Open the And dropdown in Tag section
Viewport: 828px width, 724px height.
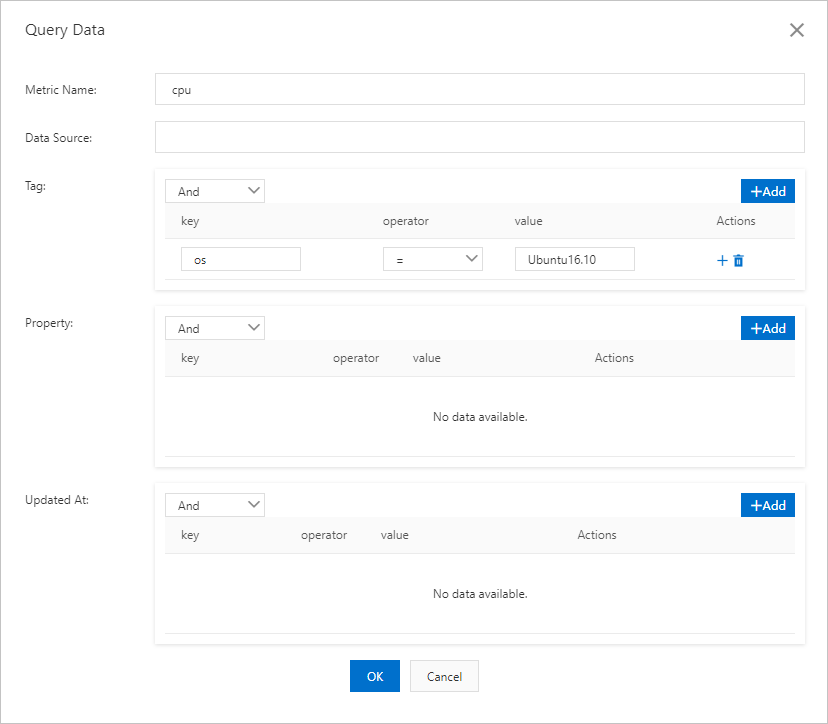pyautogui.click(x=214, y=191)
